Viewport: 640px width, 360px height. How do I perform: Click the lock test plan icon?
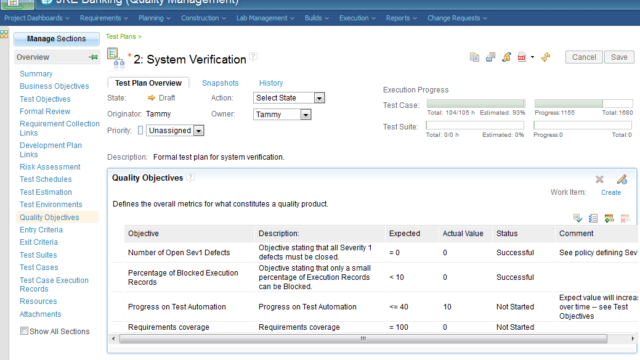(507, 57)
